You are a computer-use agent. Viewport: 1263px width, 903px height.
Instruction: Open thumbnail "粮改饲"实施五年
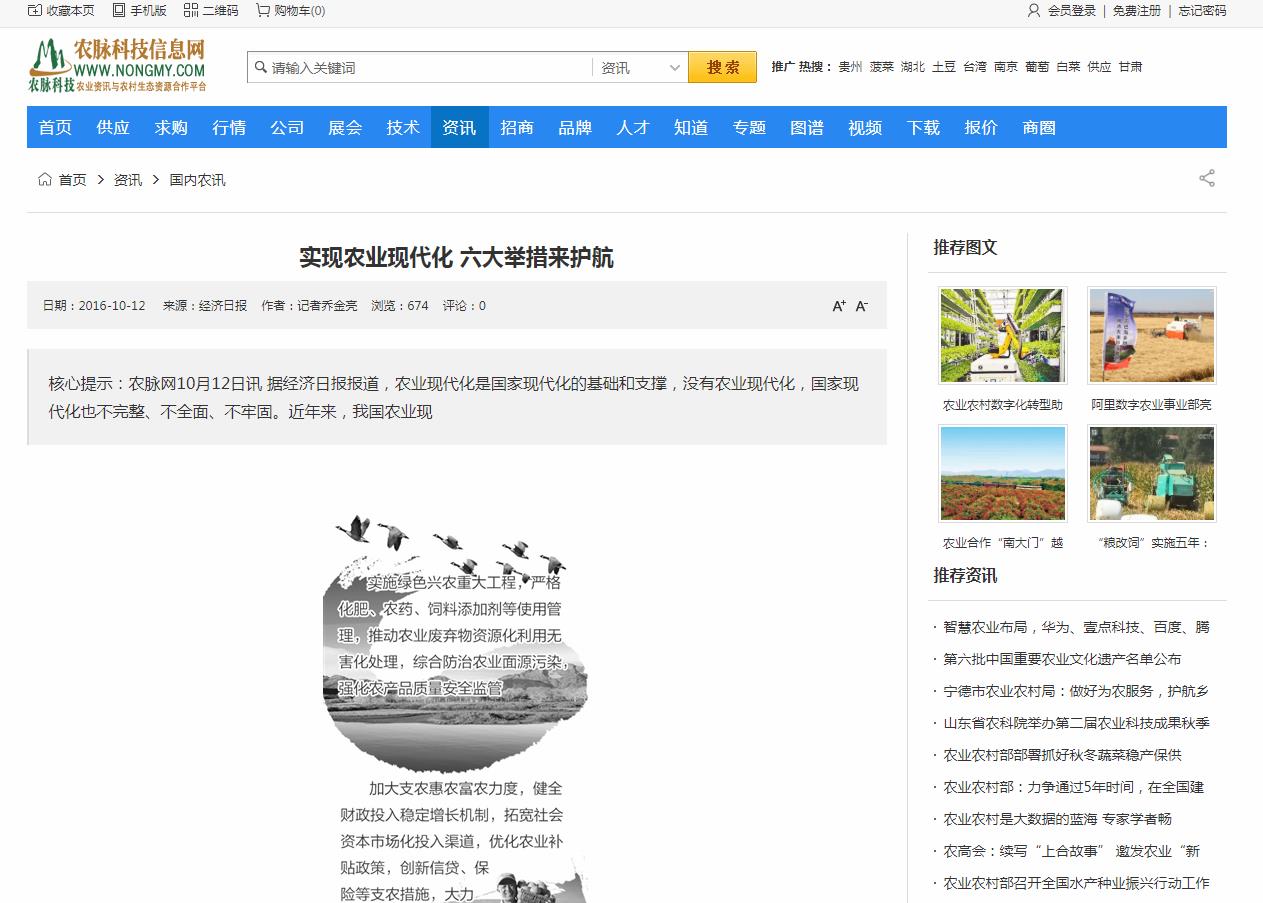click(x=1152, y=474)
